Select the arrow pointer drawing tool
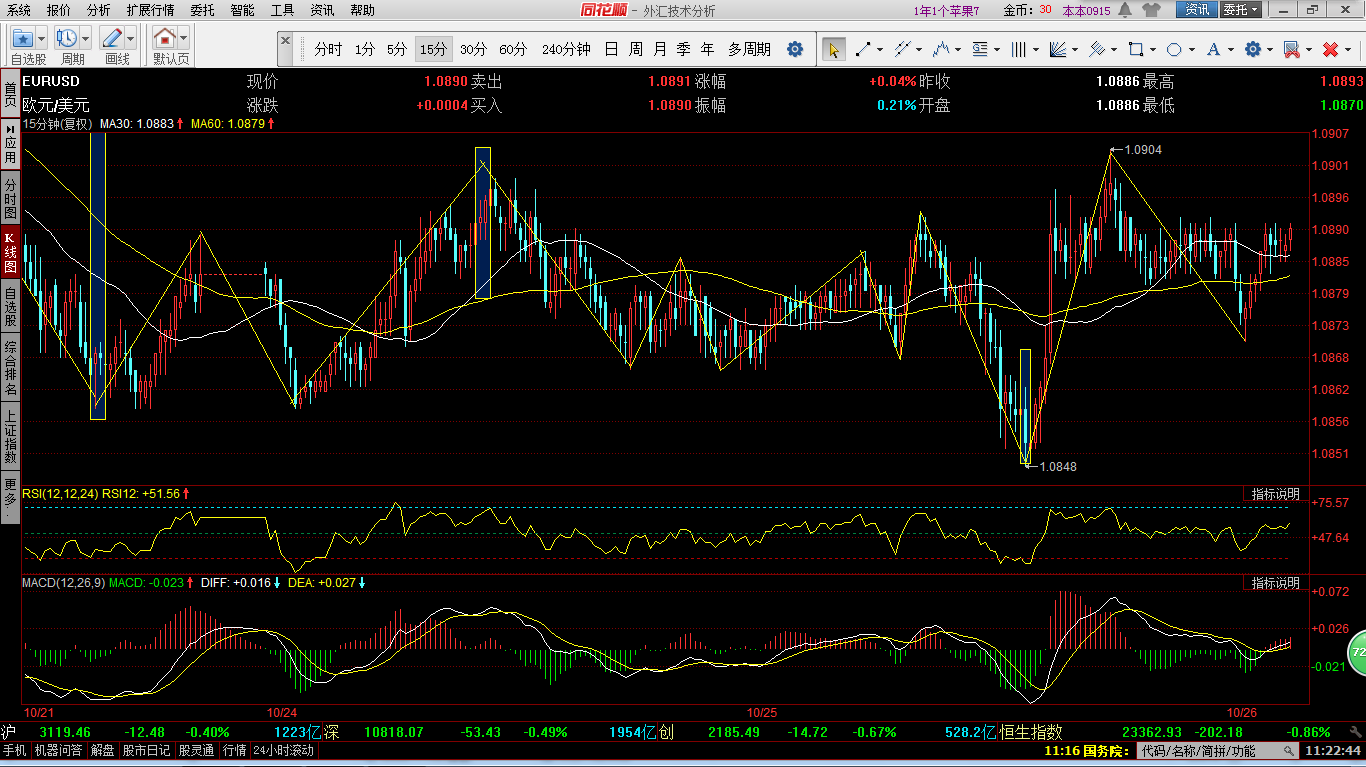Screen dimensions: 1366x767 [x=834, y=49]
